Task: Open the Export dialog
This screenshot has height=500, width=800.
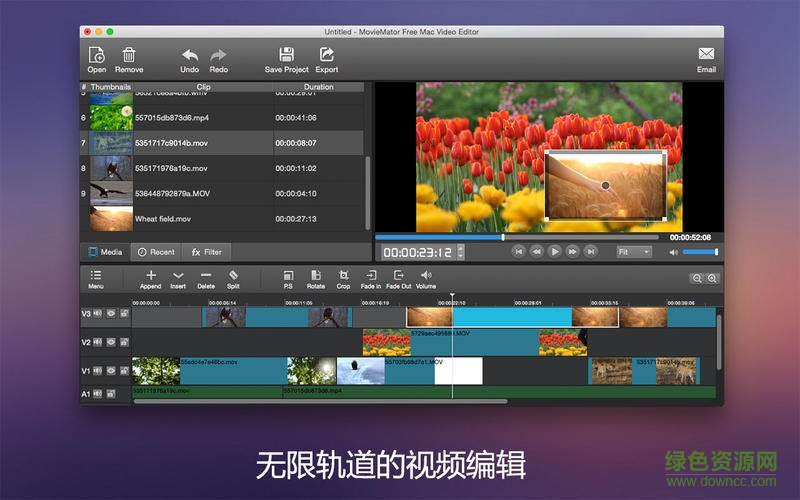Action: pyautogui.click(x=327, y=55)
